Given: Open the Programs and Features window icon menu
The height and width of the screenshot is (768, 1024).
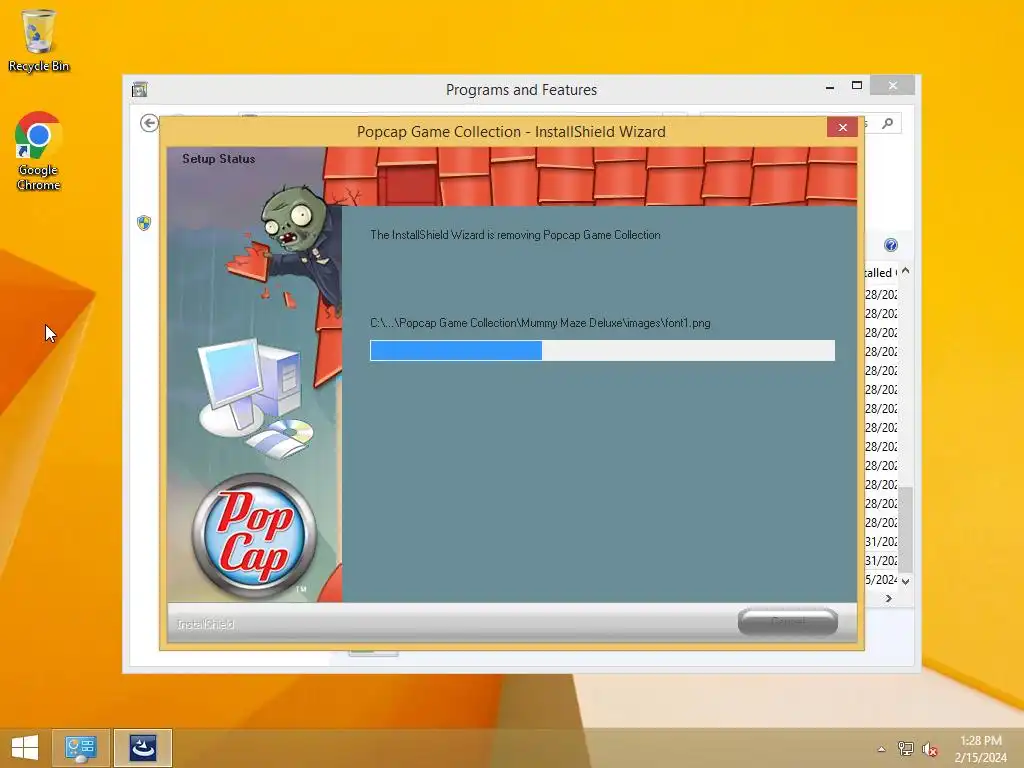Looking at the screenshot, I should tap(140, 89).
